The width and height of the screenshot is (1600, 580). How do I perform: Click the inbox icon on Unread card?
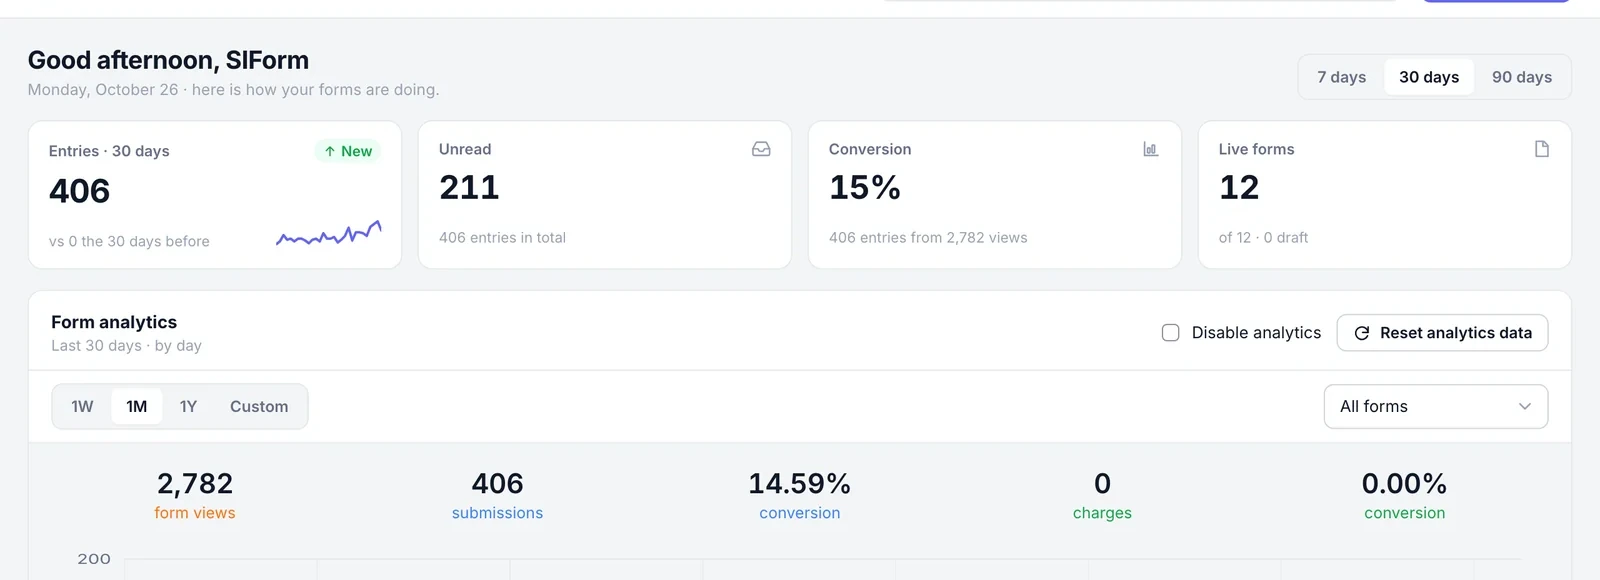pos(761,149)
